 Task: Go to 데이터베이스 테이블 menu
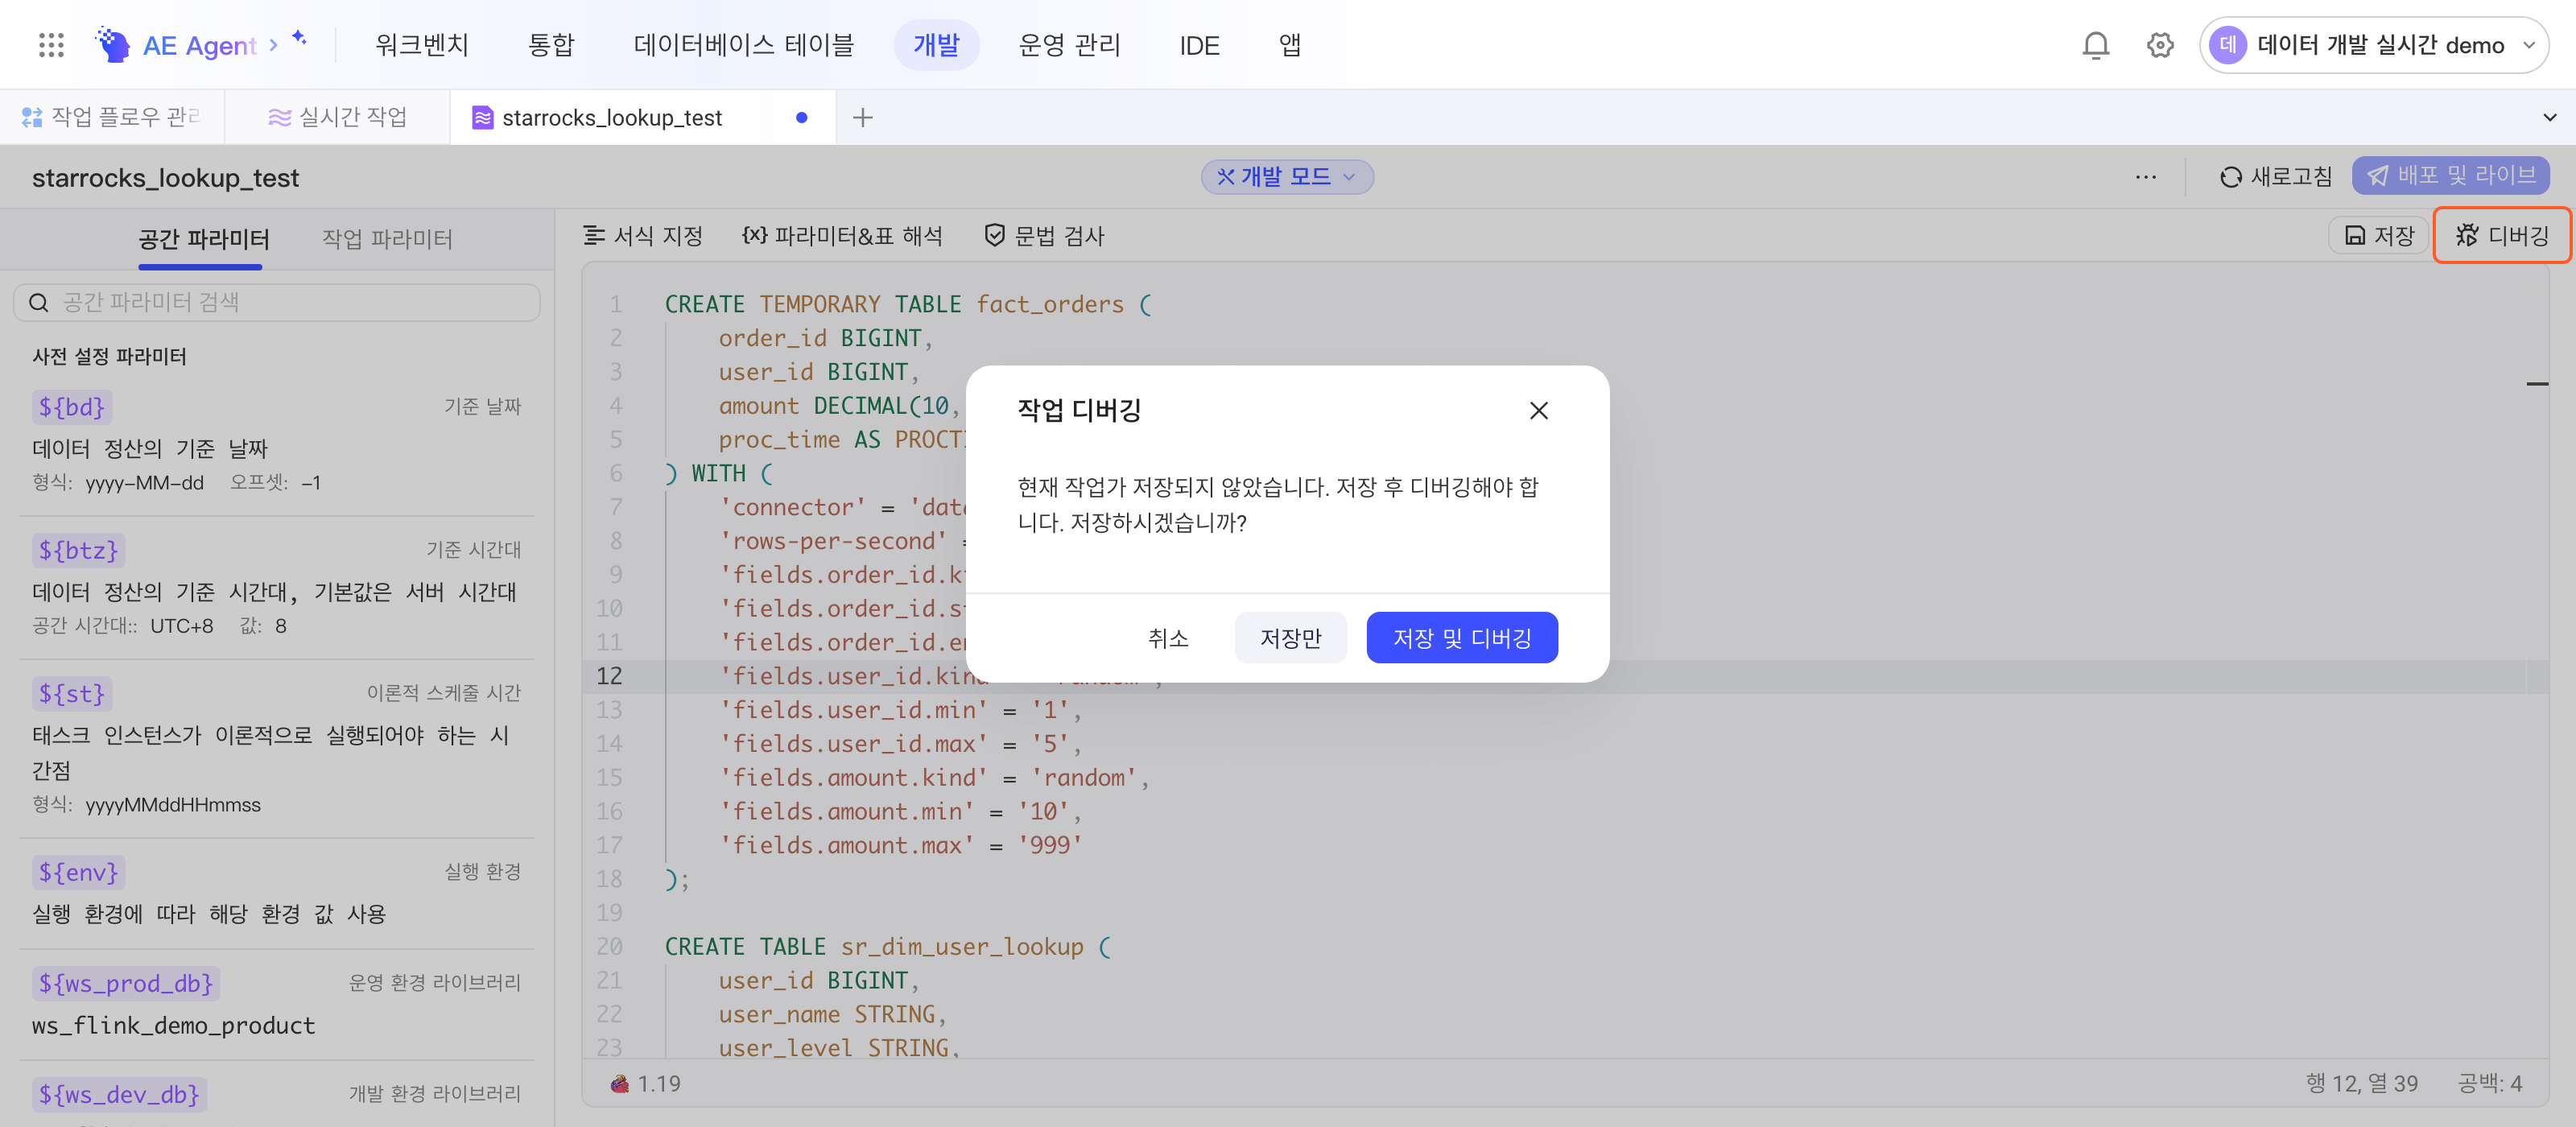point(743,45)
